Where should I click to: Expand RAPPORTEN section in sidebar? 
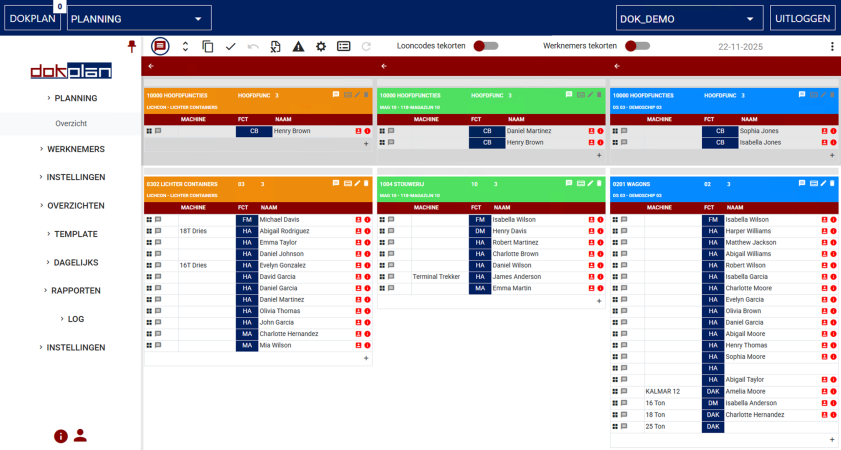point(71,291)
